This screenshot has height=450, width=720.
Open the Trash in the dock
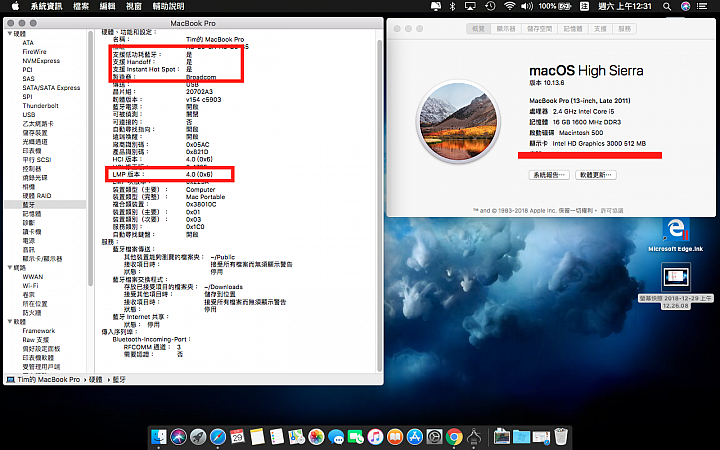[561, 436]
